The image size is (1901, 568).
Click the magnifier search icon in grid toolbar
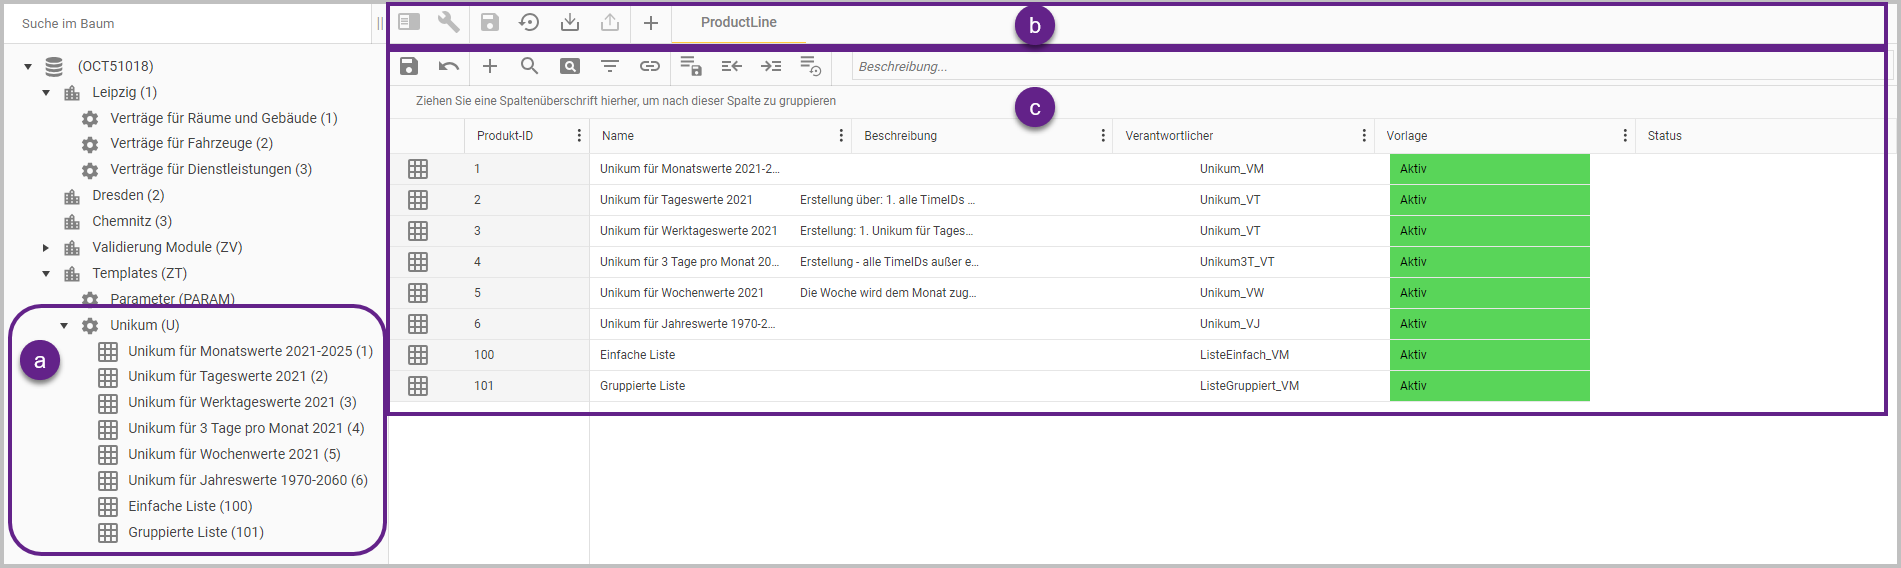click(529, 66)
